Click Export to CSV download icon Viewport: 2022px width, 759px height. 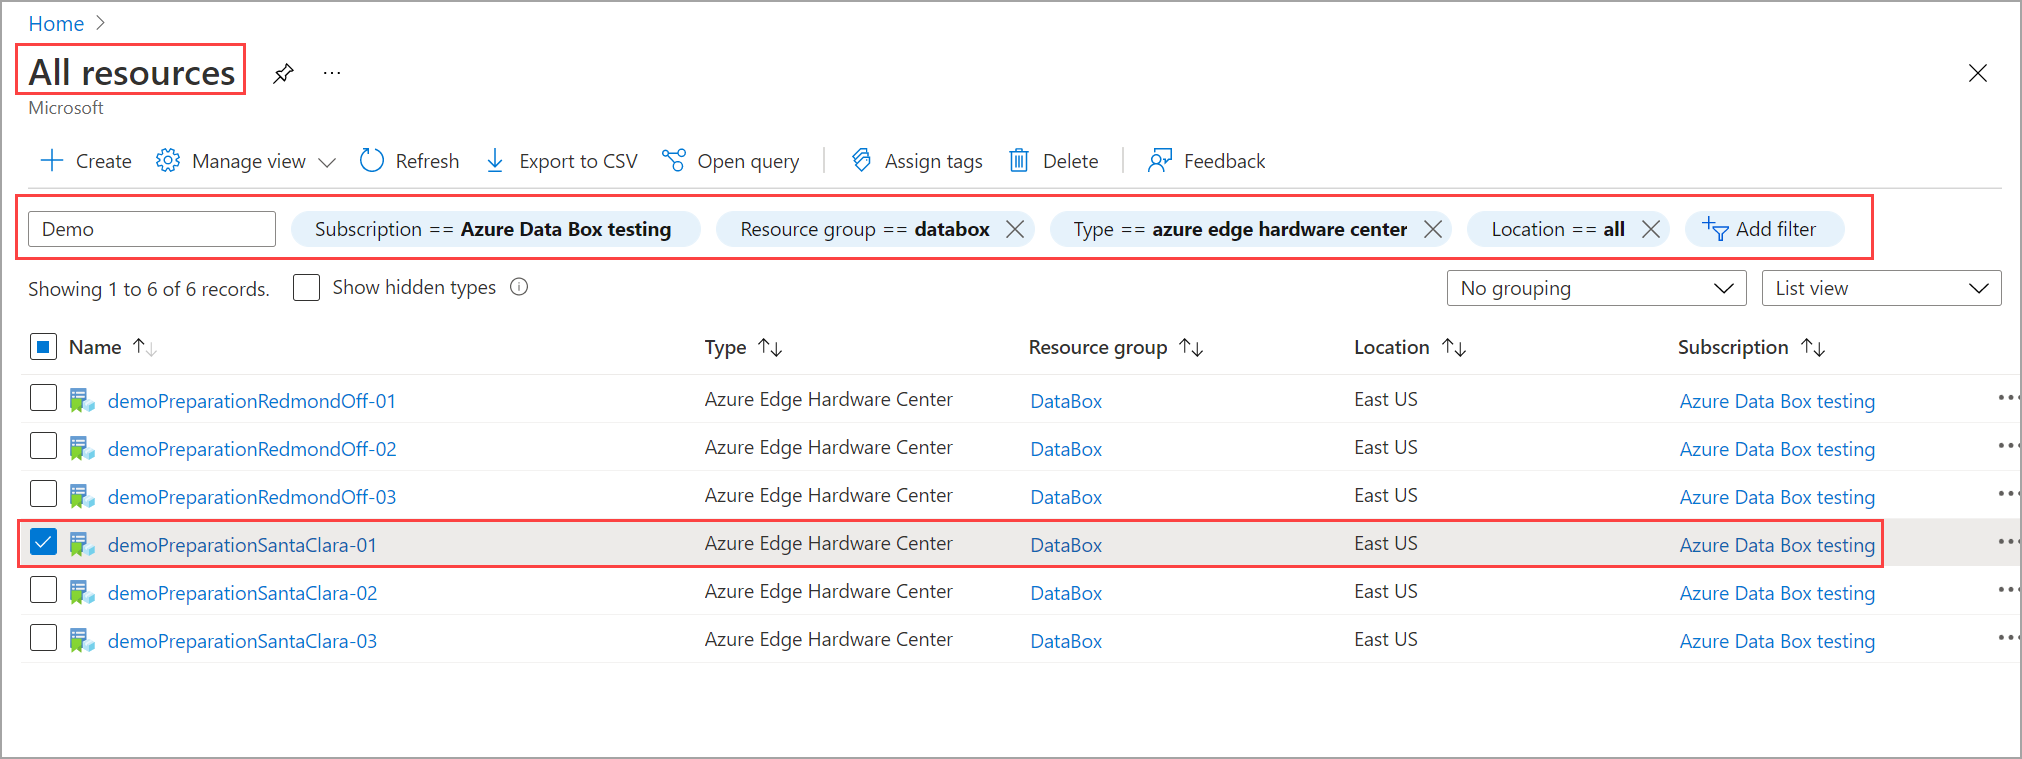coord(495,161)
